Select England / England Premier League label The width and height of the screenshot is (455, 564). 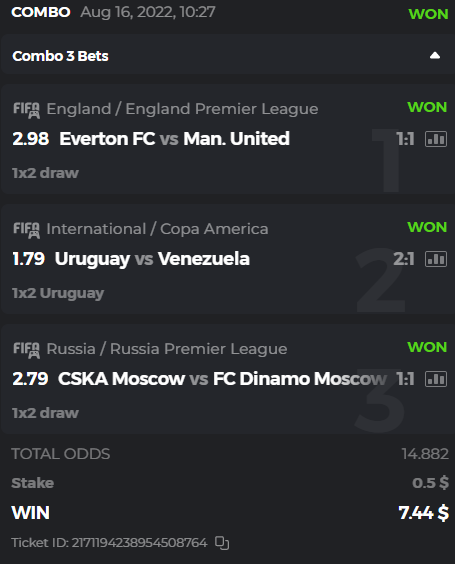click(x=182, y=109)
